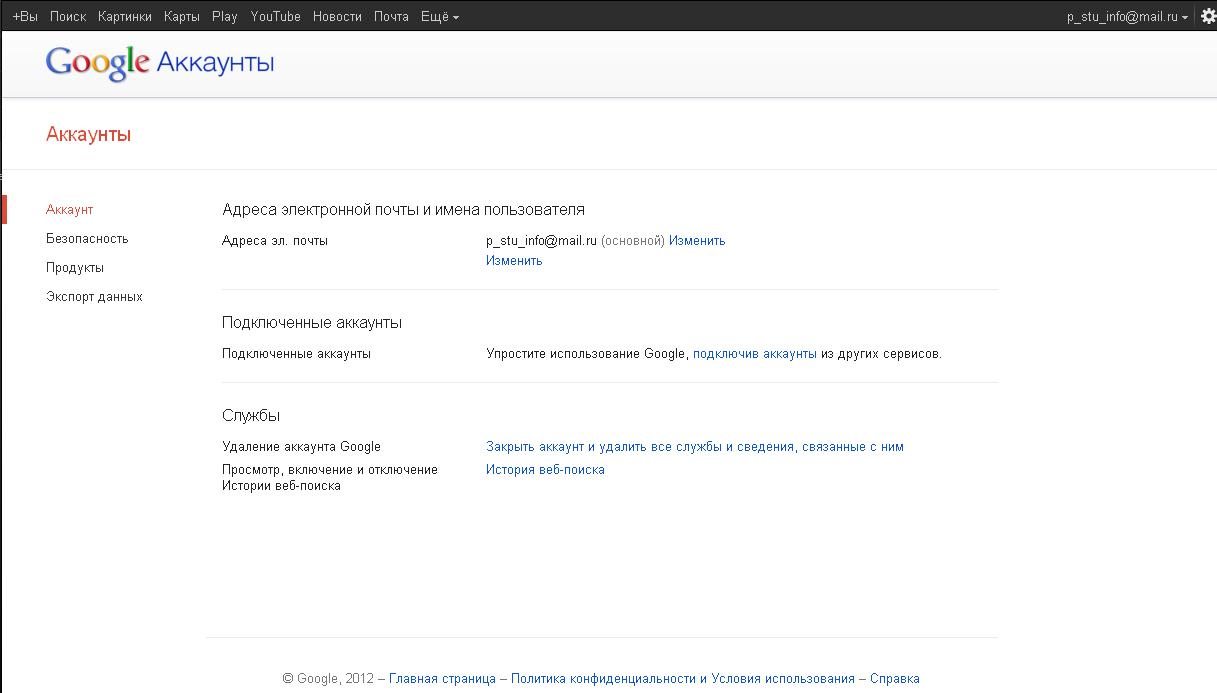
Task: Click Изменить next to the primary email
Action: pos(697,241)
